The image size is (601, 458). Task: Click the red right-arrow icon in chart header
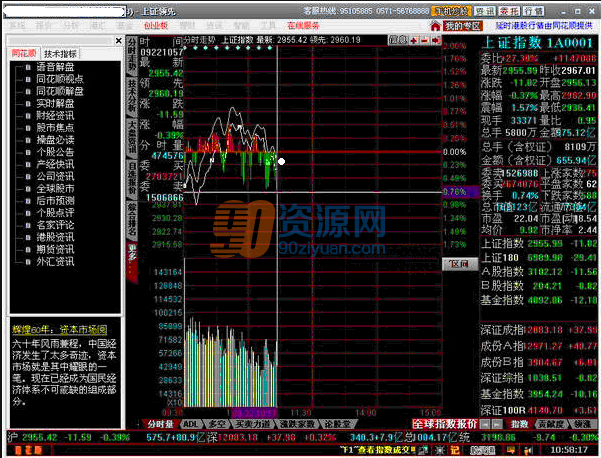(436, 40)
